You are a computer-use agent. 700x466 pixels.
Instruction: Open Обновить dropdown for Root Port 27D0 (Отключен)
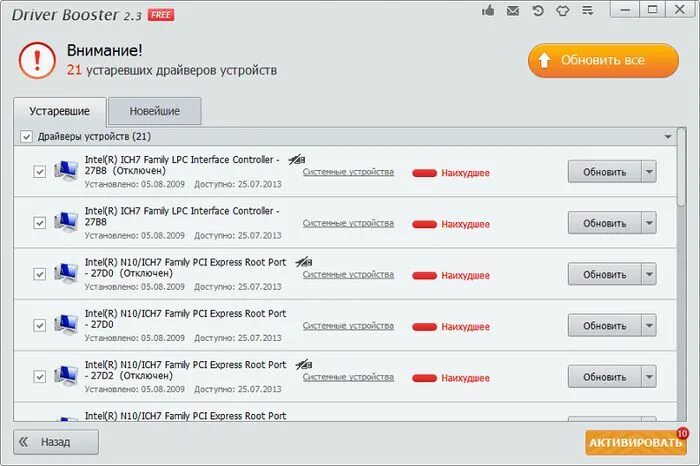[x=649, y=274]
